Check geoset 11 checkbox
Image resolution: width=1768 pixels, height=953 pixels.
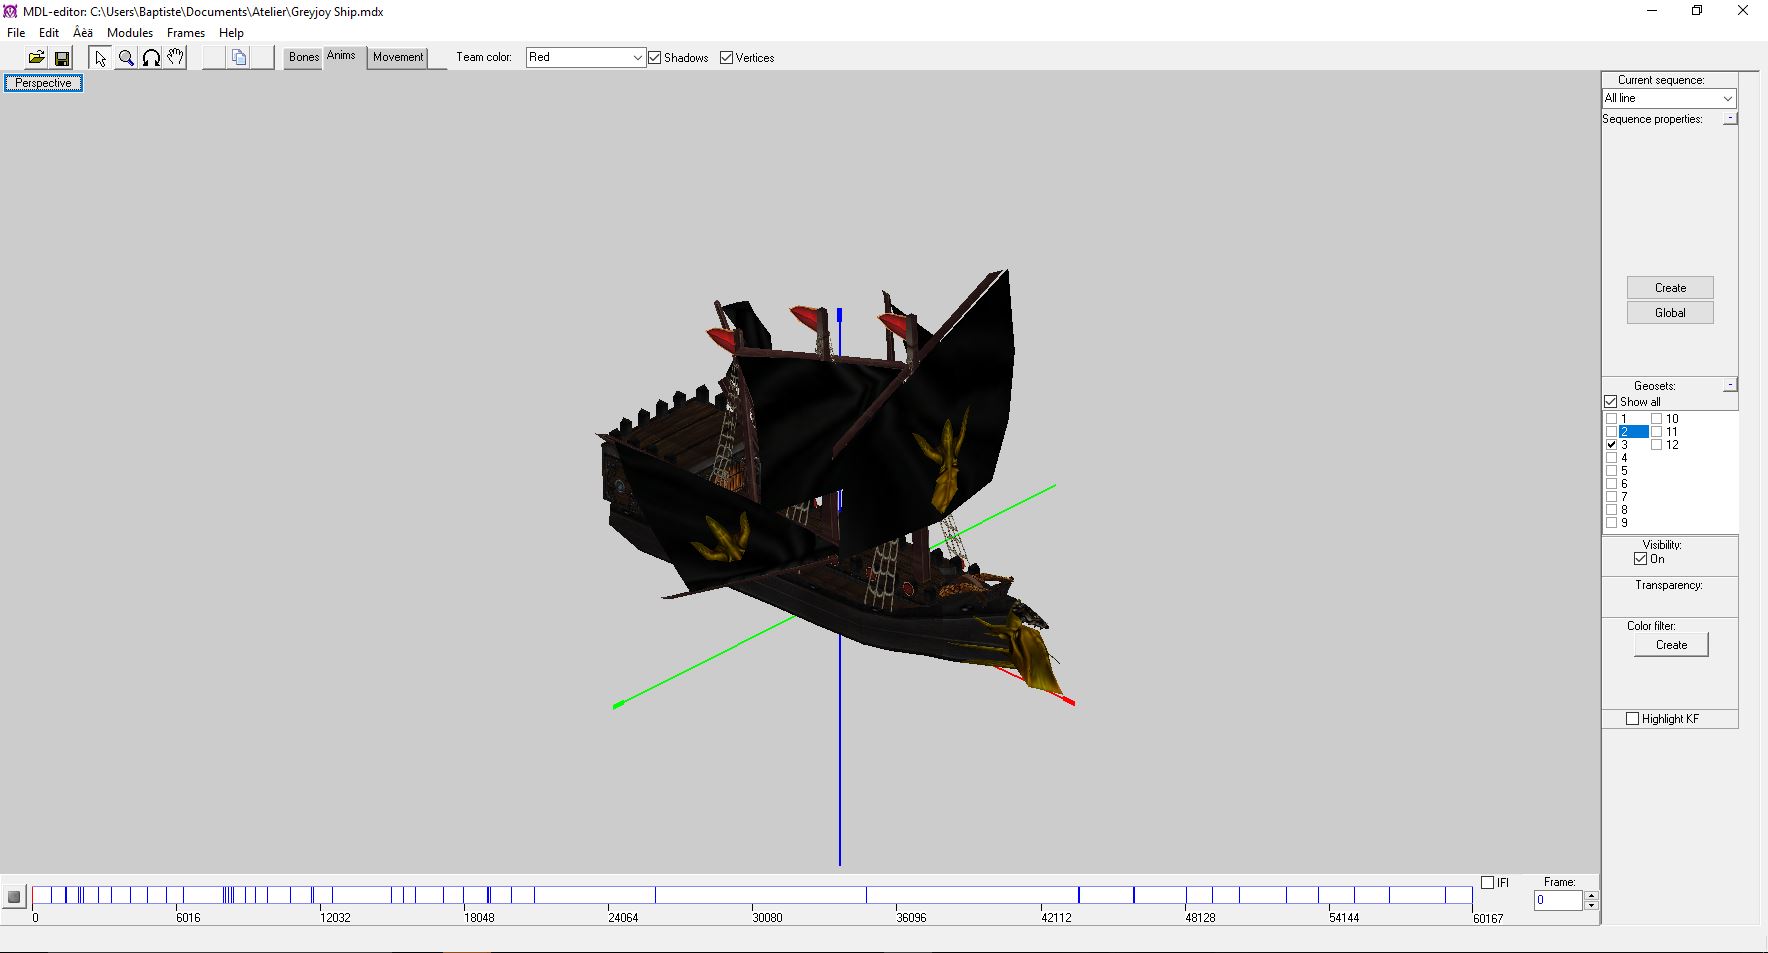pyautogui.click(x=1656, y=432)
